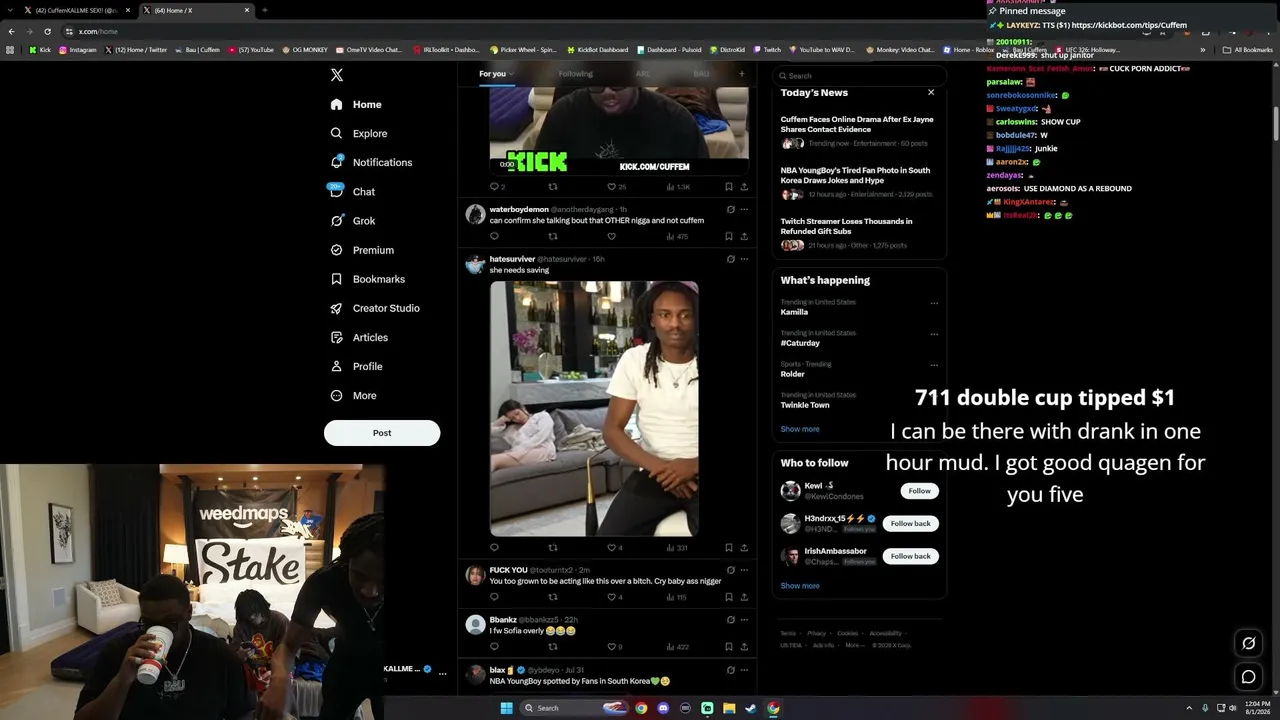Switch to the Following timeline tab
1280x720 pixels.
pyautogui.click(x=576, y=74)
